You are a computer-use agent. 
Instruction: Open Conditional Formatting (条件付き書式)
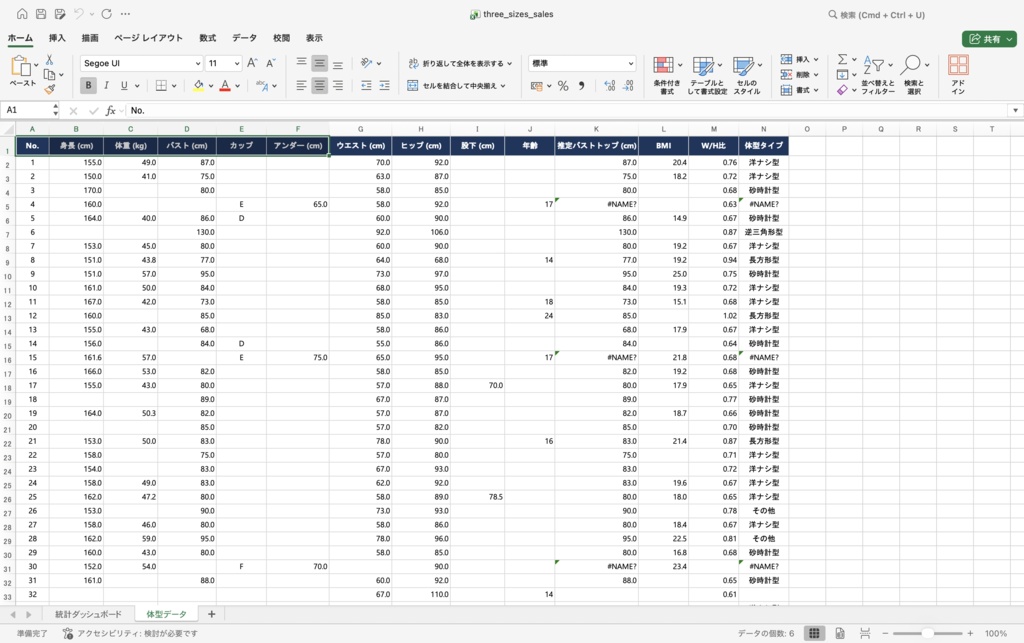pos(667,75)
